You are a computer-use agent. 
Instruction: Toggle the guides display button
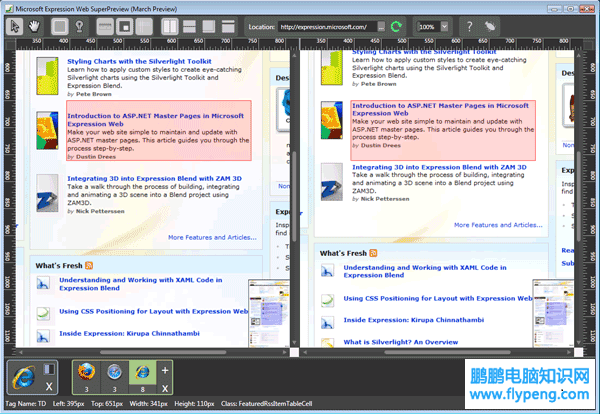click(x=144, y=26)
